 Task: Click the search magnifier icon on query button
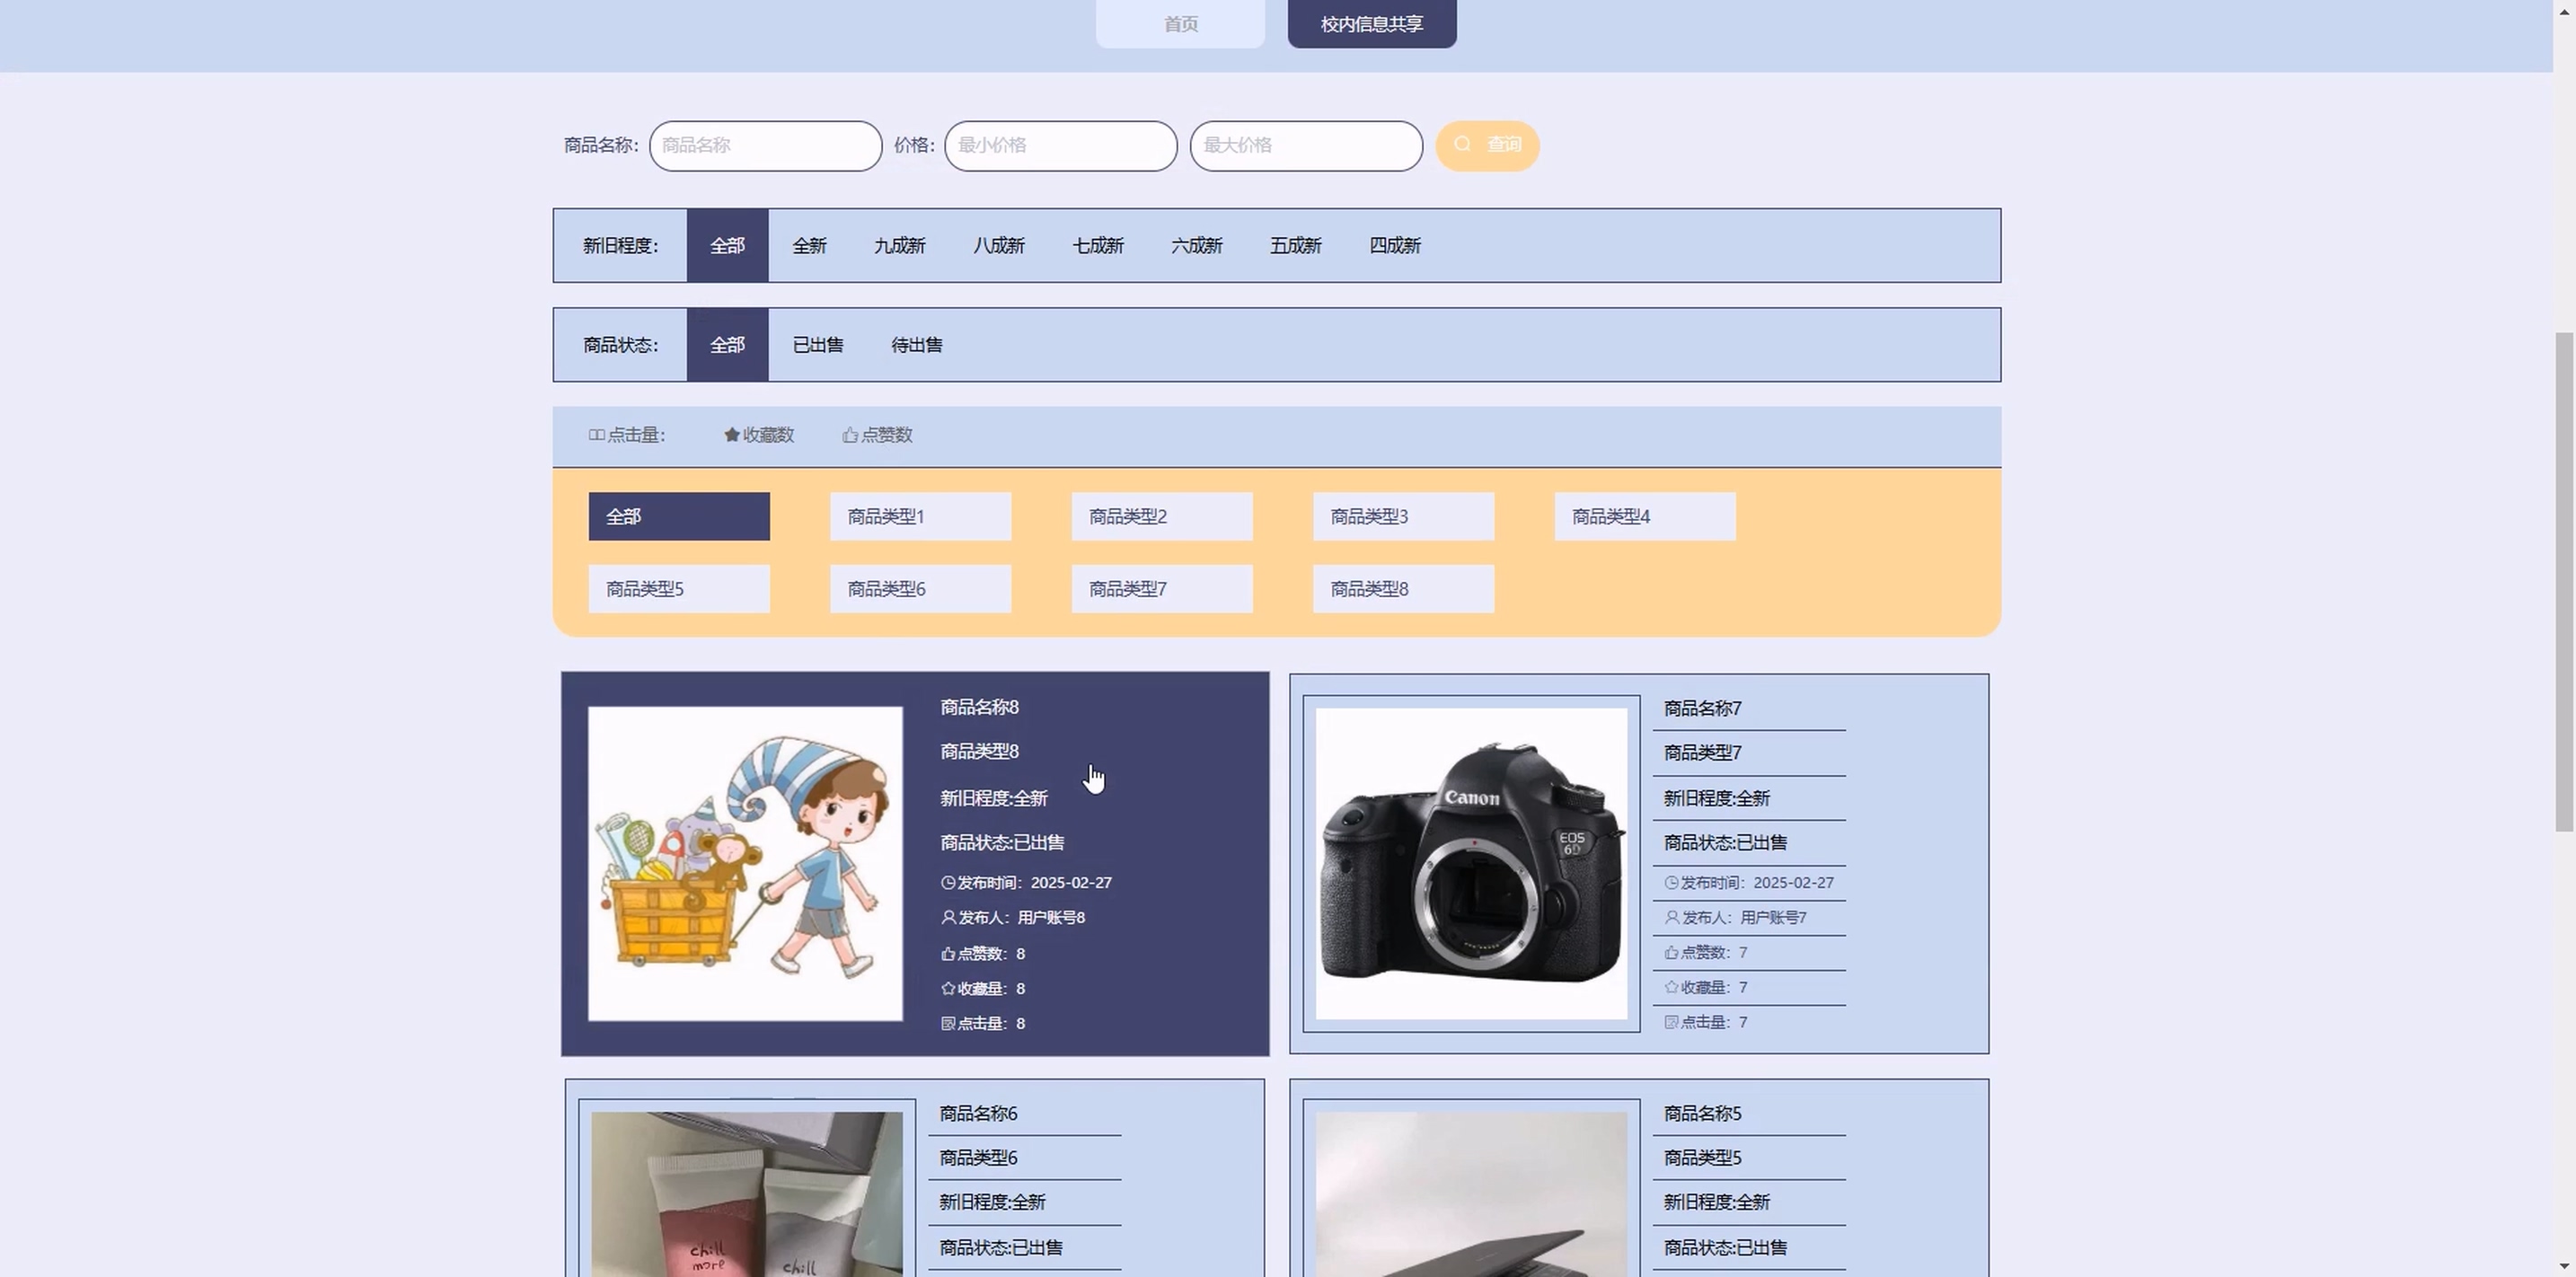[x=1462, y=144]
